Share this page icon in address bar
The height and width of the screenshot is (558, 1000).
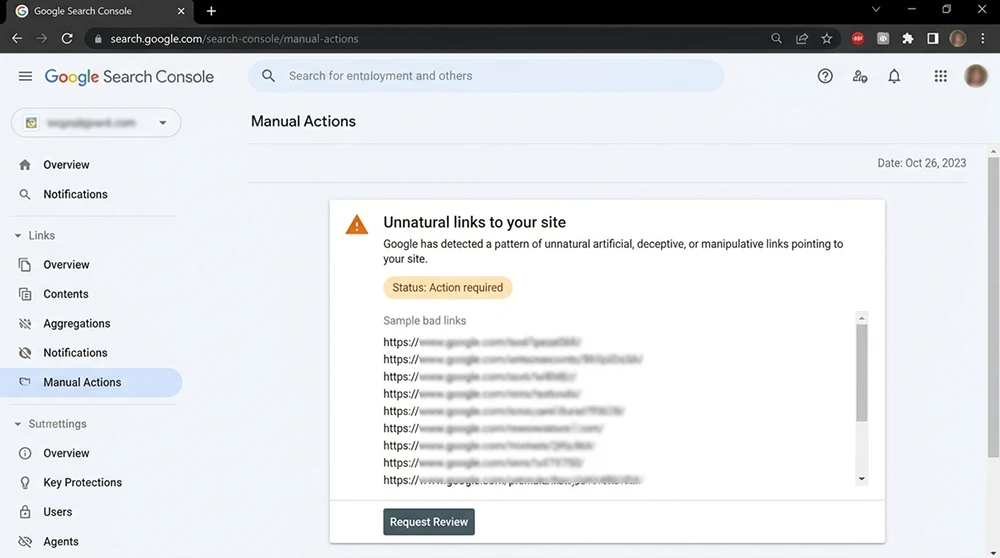[x=802, y=39]
